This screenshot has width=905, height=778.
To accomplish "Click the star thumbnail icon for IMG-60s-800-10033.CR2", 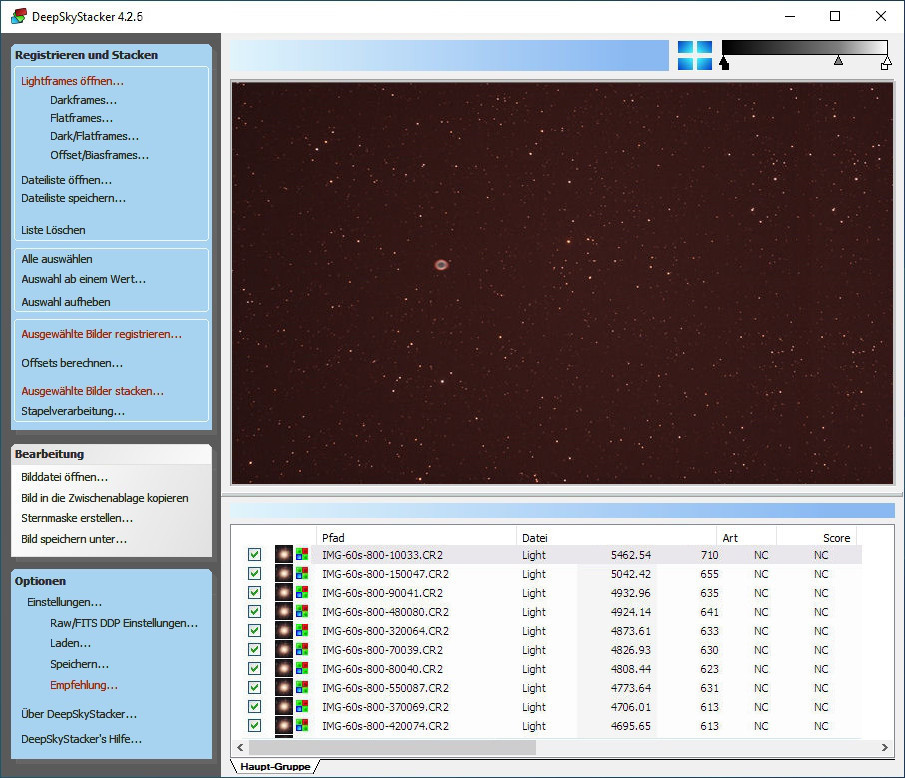I will [x=283, y=555].
